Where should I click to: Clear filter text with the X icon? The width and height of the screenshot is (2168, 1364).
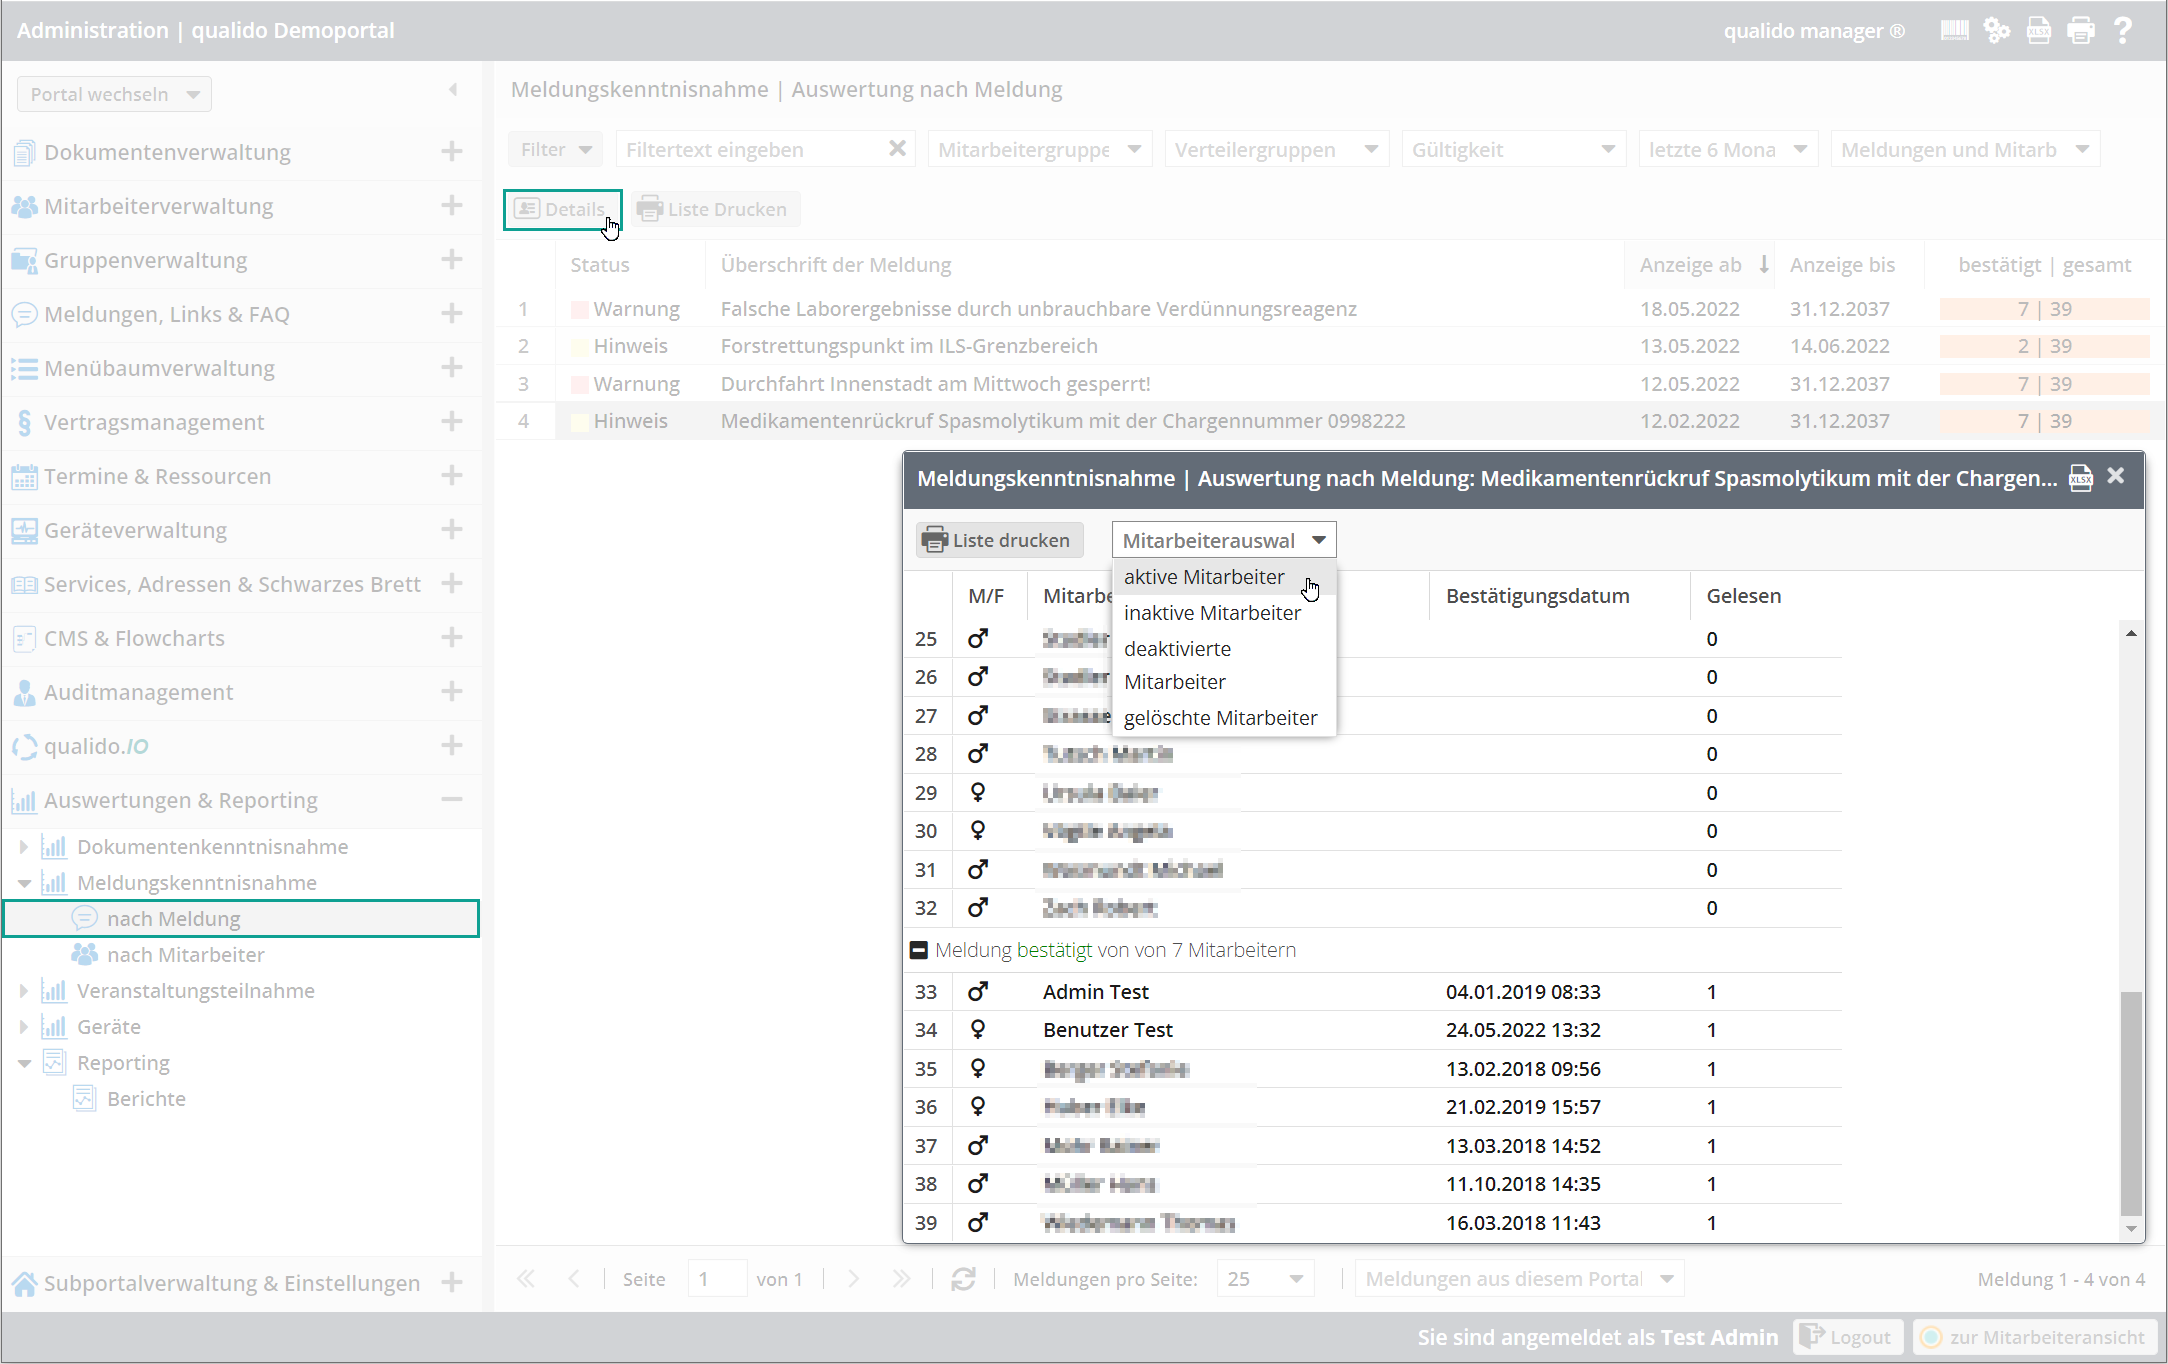point(897,149)
